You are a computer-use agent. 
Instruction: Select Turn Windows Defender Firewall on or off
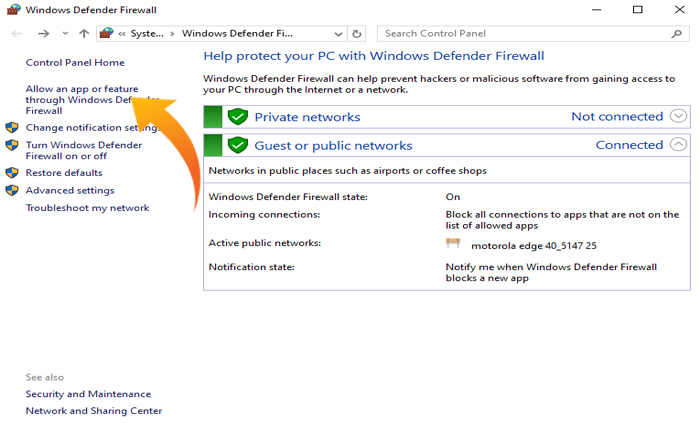84,150
